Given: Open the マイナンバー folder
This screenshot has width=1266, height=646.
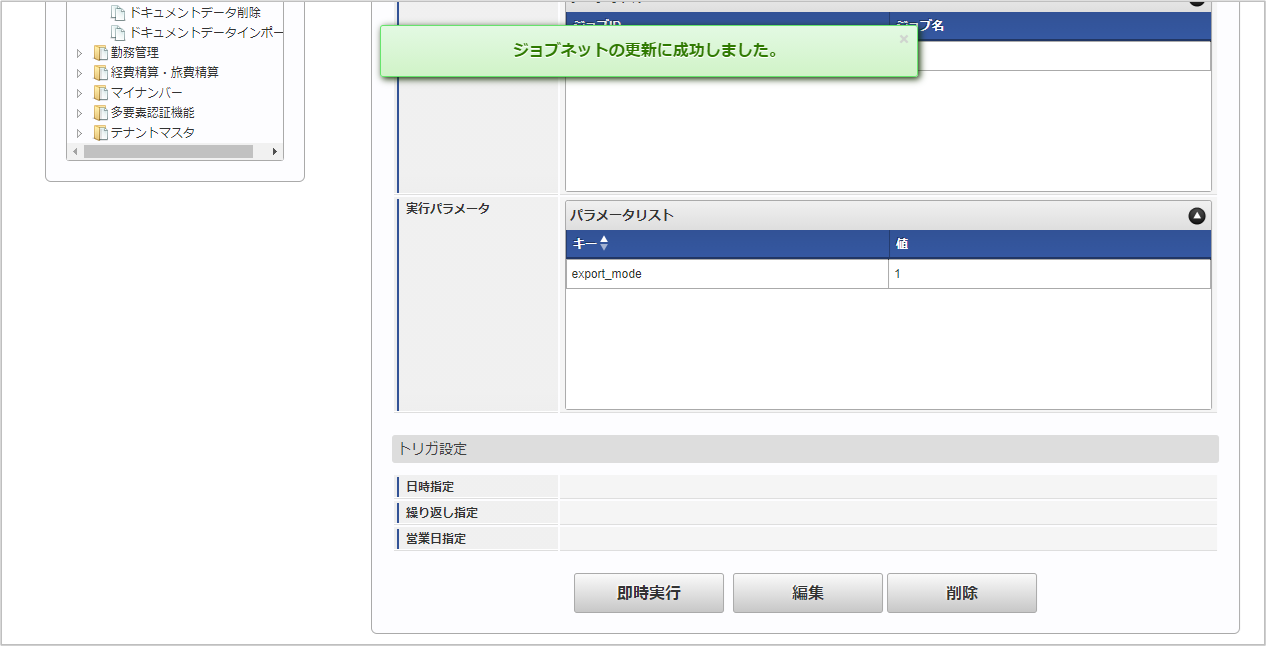Looking at the screenshot, I should pos(147,93).
